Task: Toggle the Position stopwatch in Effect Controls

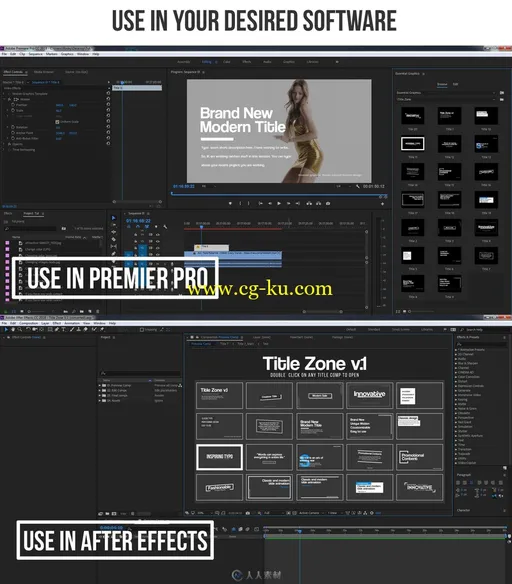Action: tap(13, 105)
